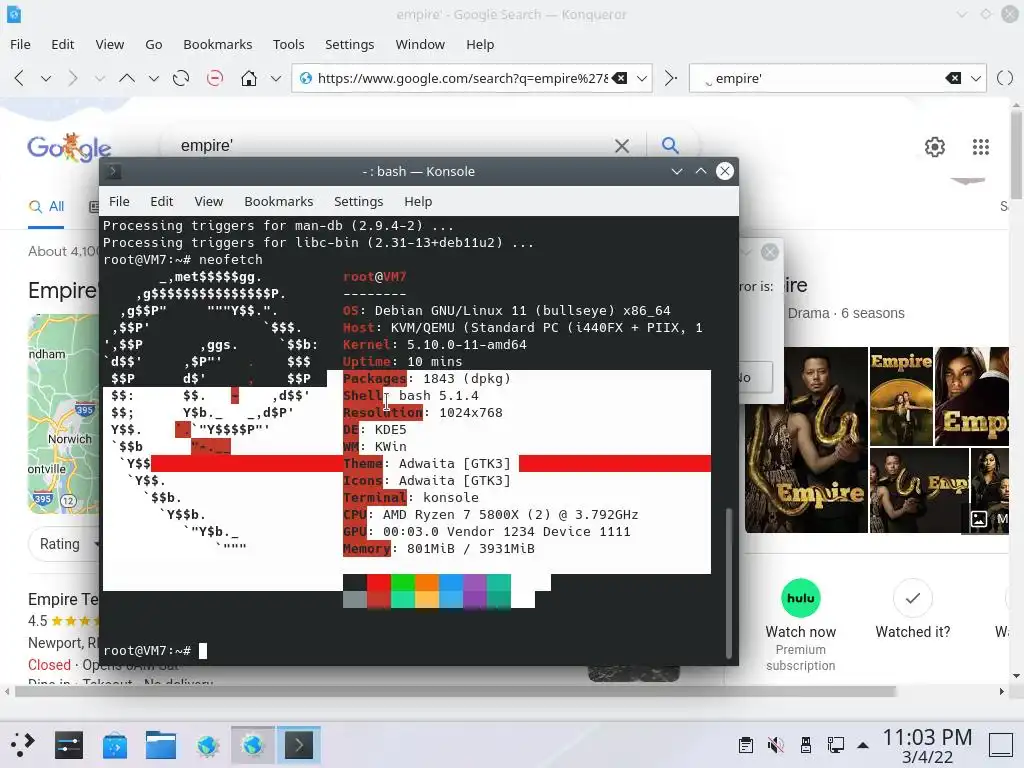Viewport: 1024px width, 768px height.
Task: Click the new tab icon in Konsole title bar
Action: tap(113, 171)
